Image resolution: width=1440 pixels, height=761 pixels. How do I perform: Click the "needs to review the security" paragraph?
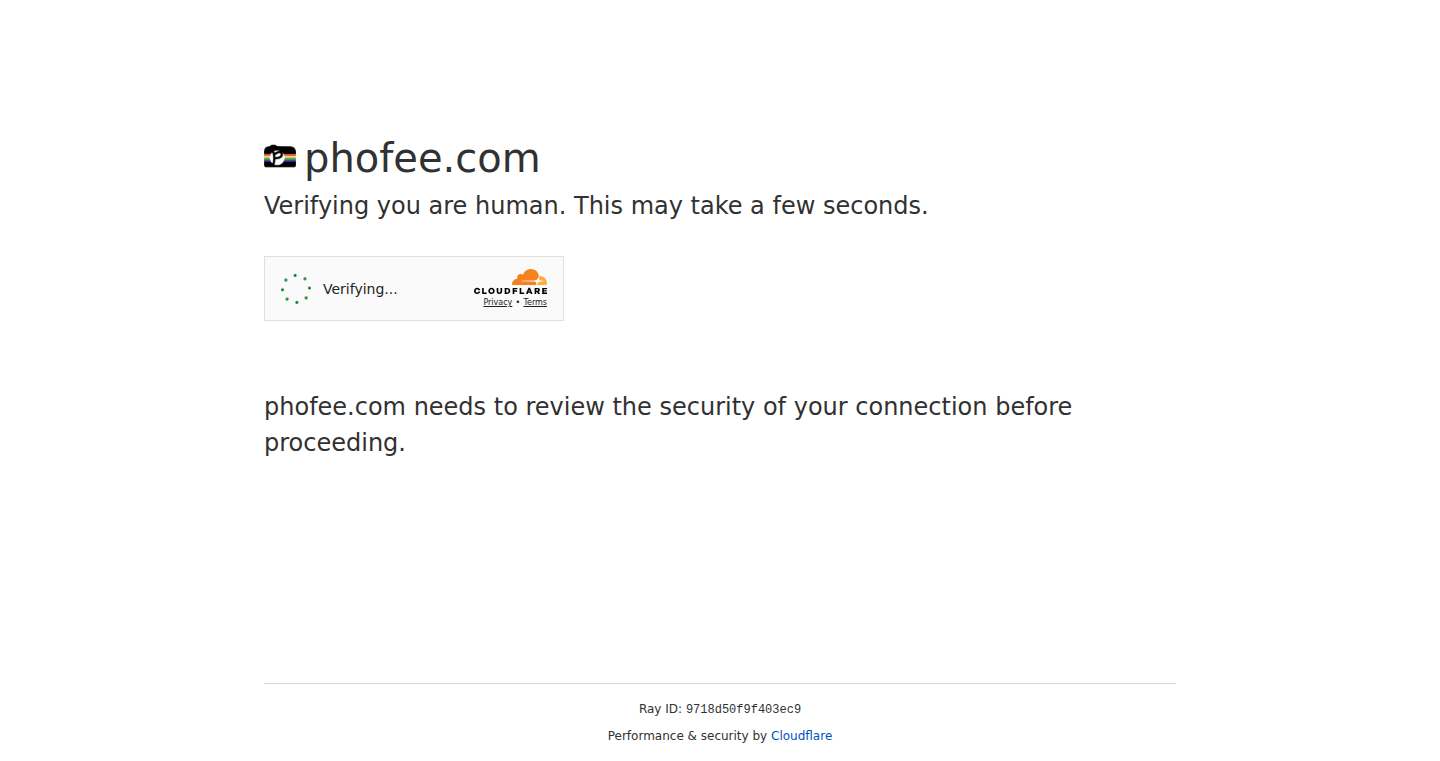668,425
